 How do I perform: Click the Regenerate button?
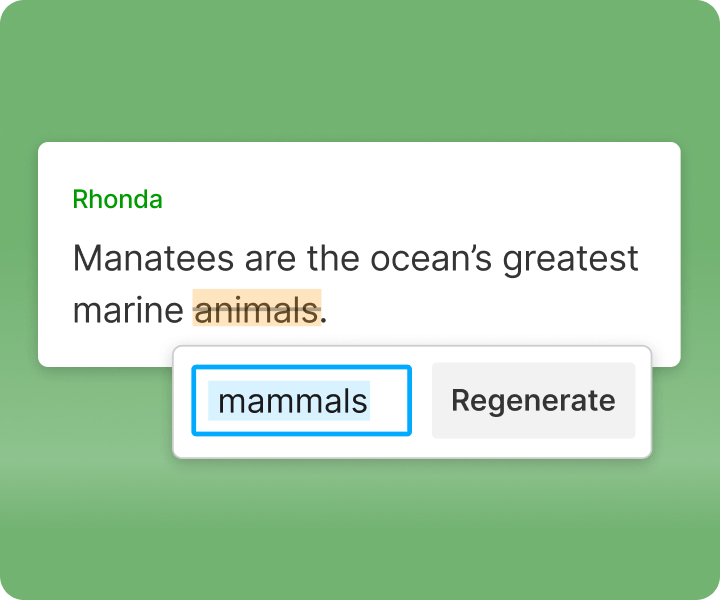533,401
